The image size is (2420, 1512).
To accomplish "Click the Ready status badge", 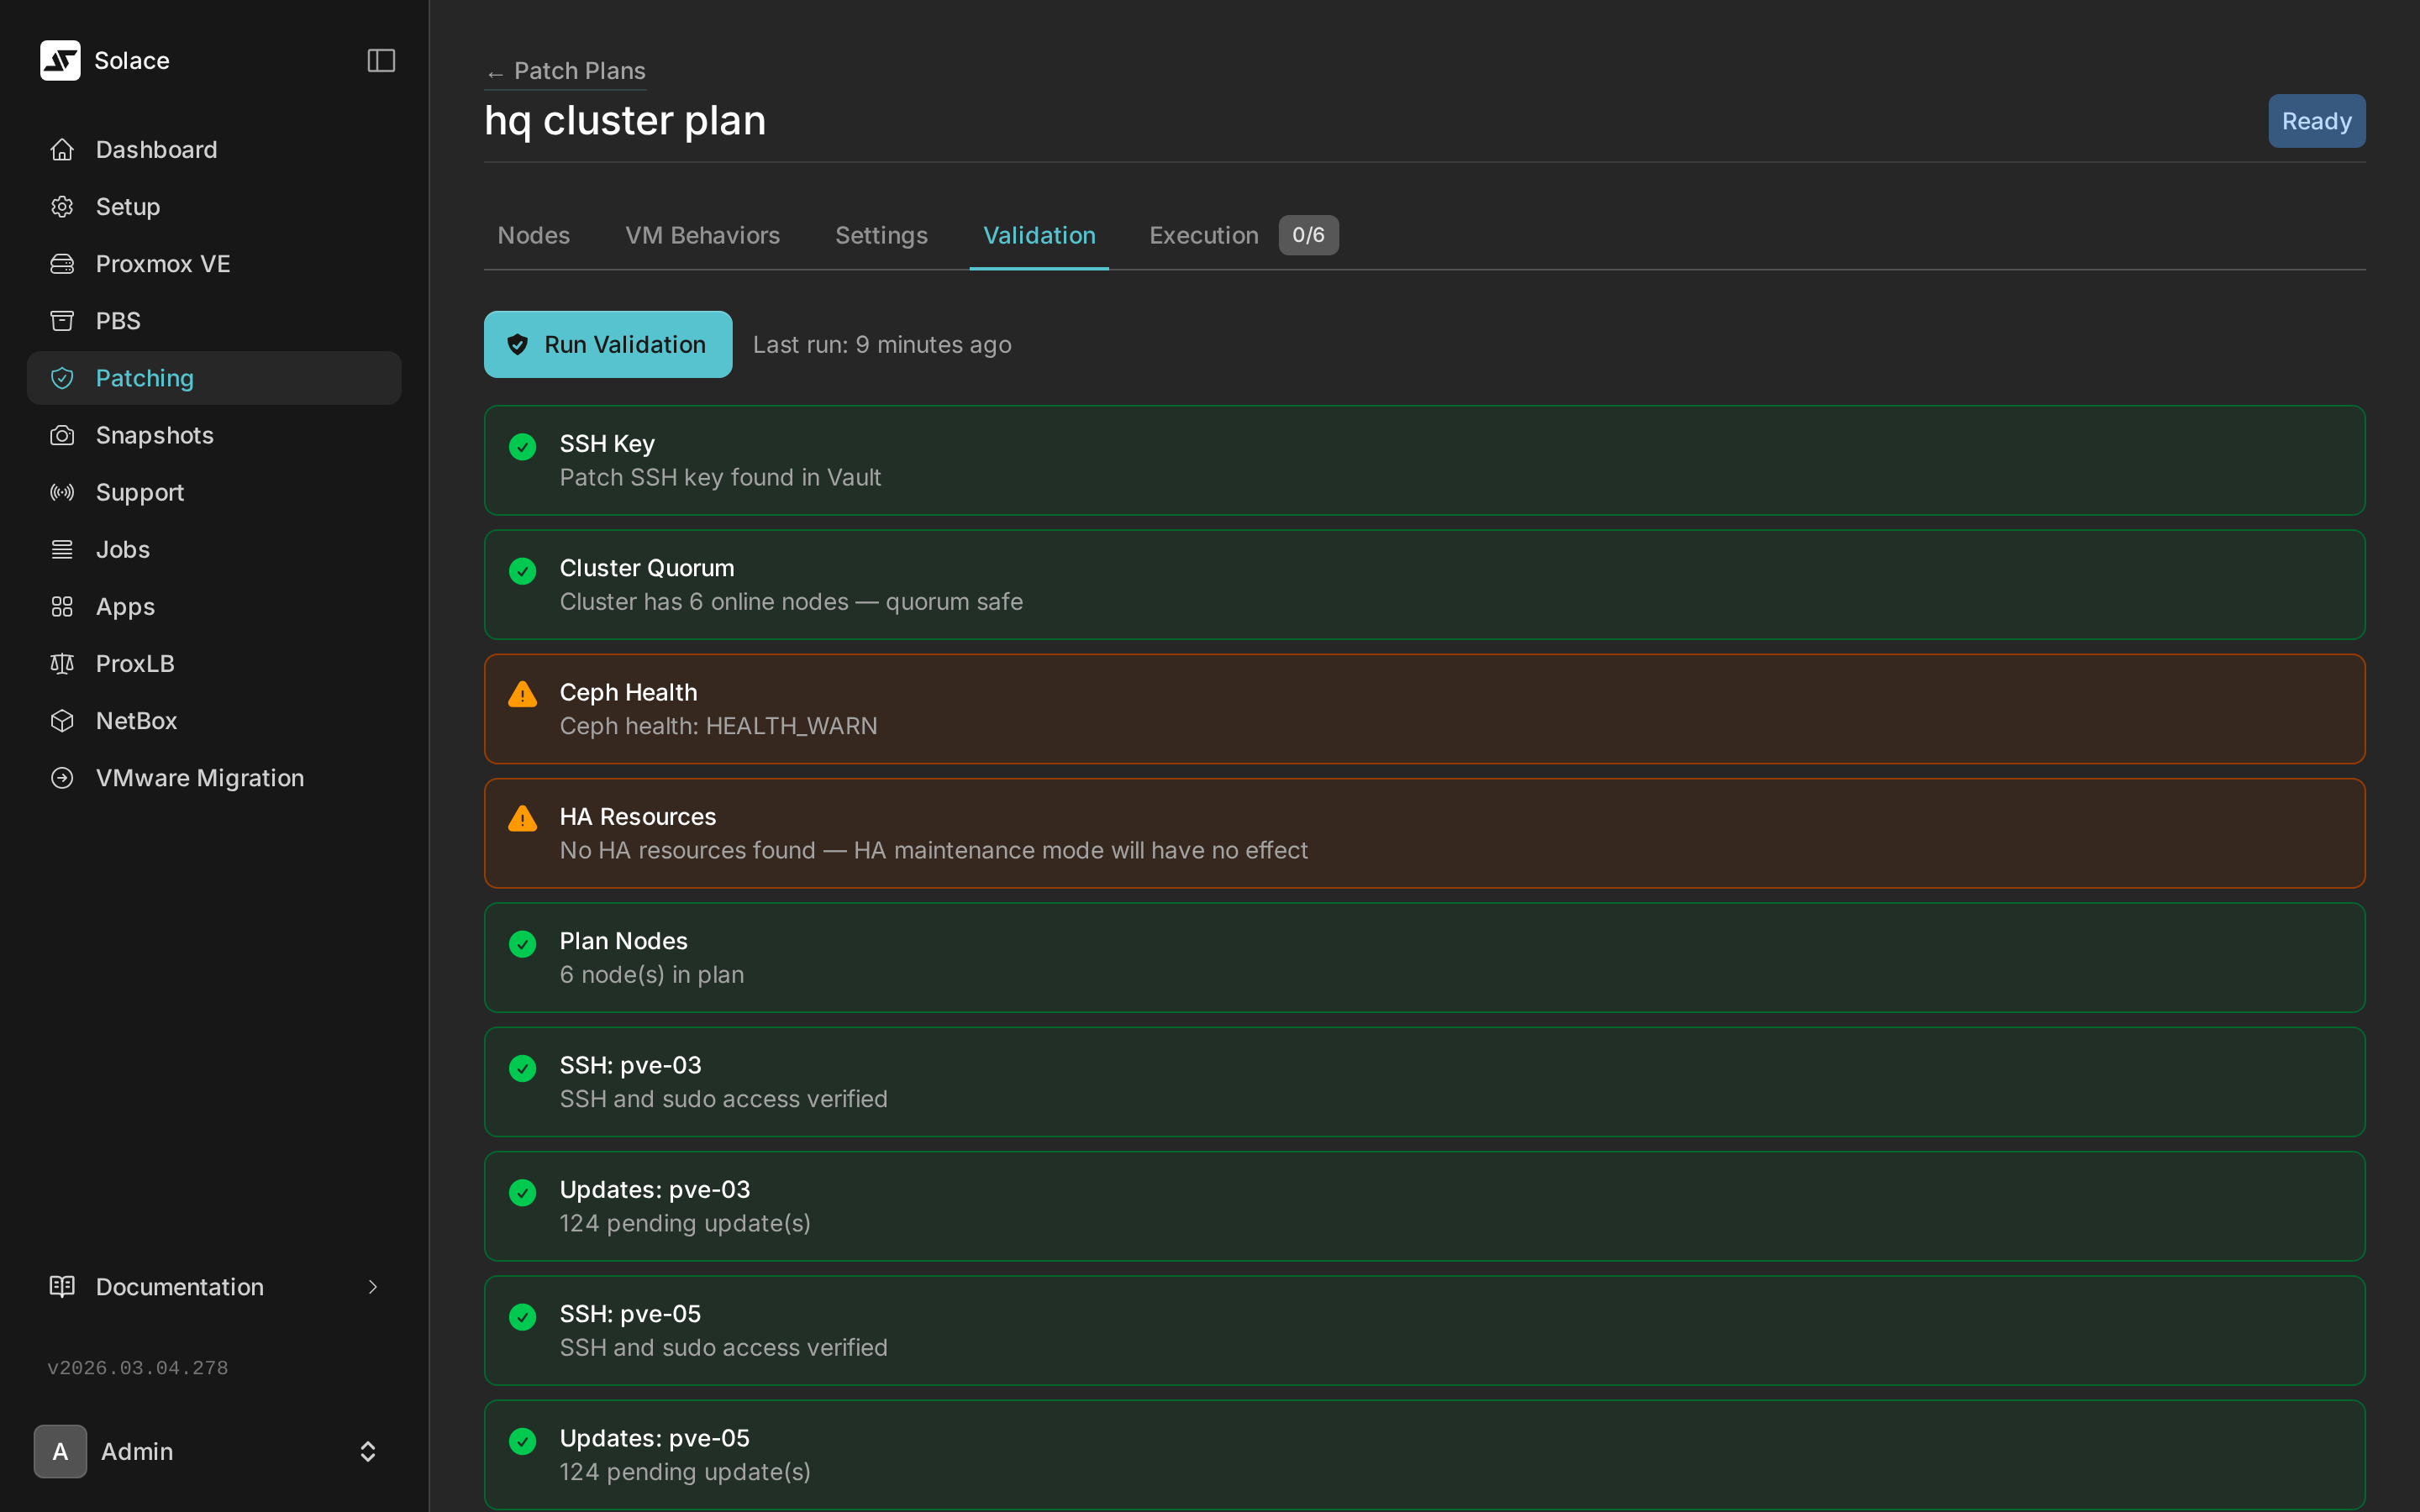I will [x=2315, y=120].
